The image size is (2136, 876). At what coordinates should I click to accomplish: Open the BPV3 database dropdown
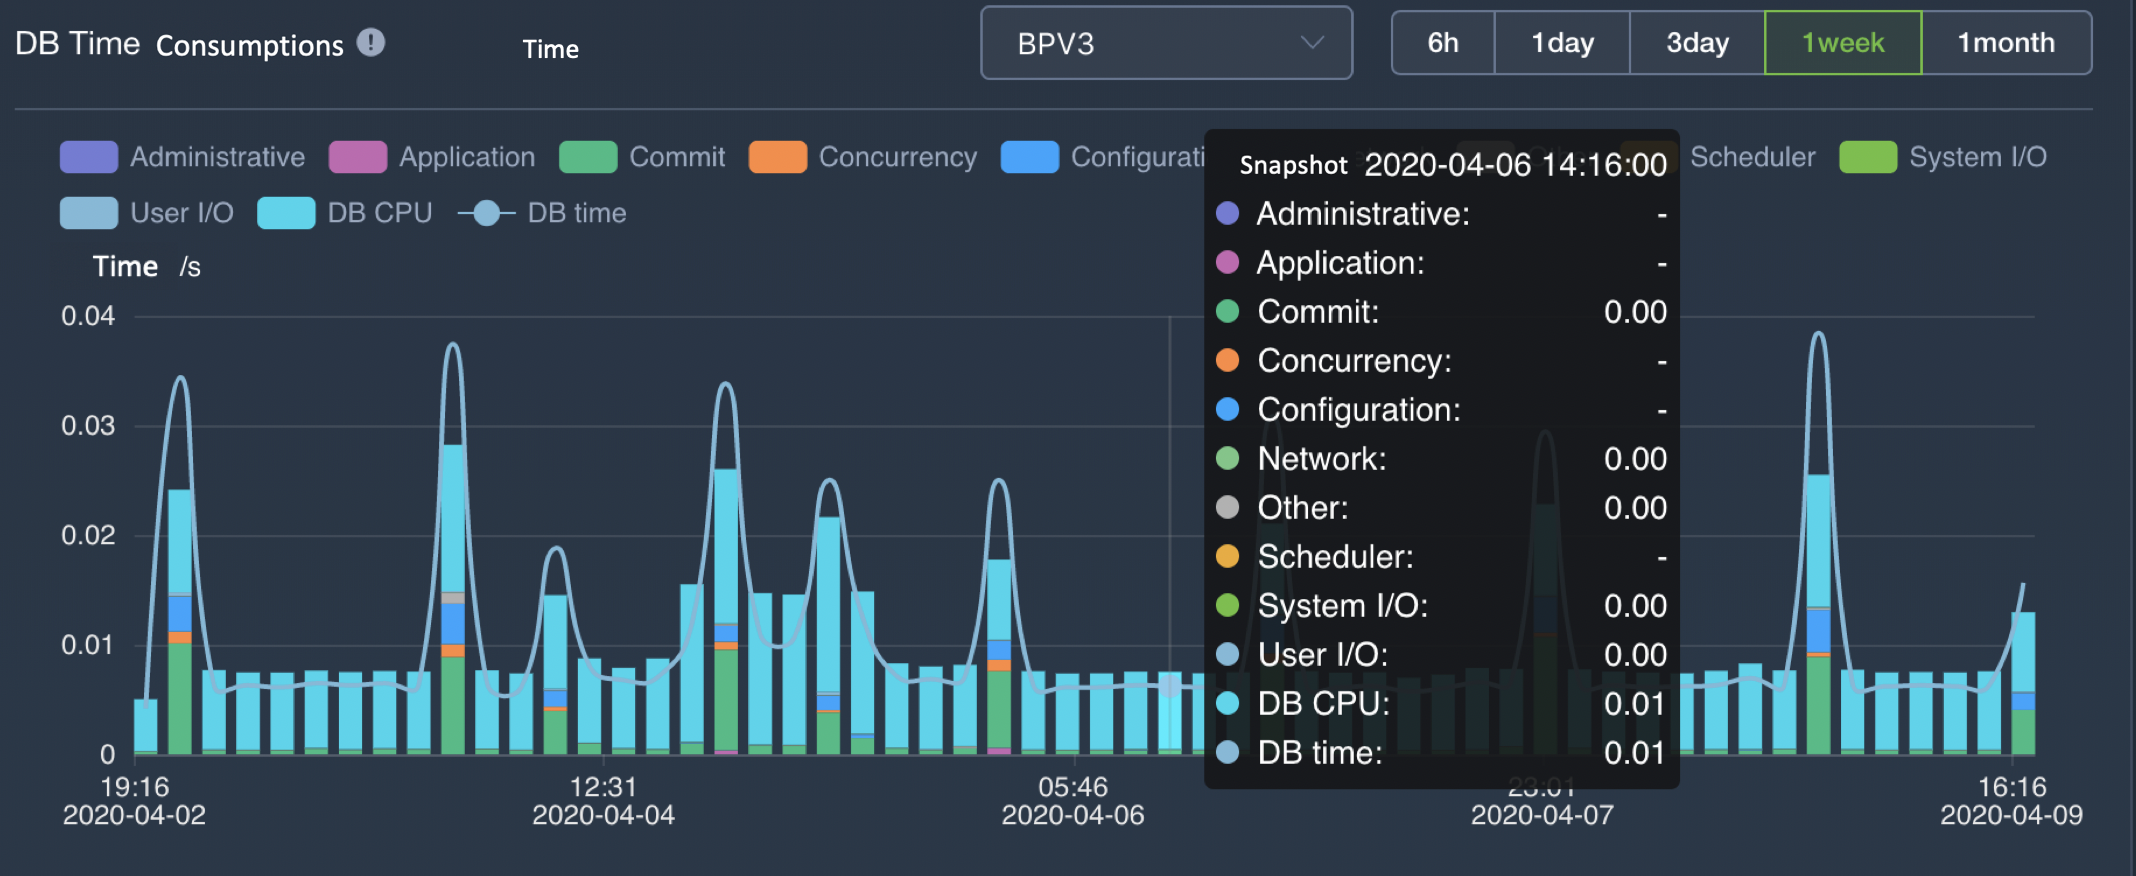click(x=1165, y=43)
